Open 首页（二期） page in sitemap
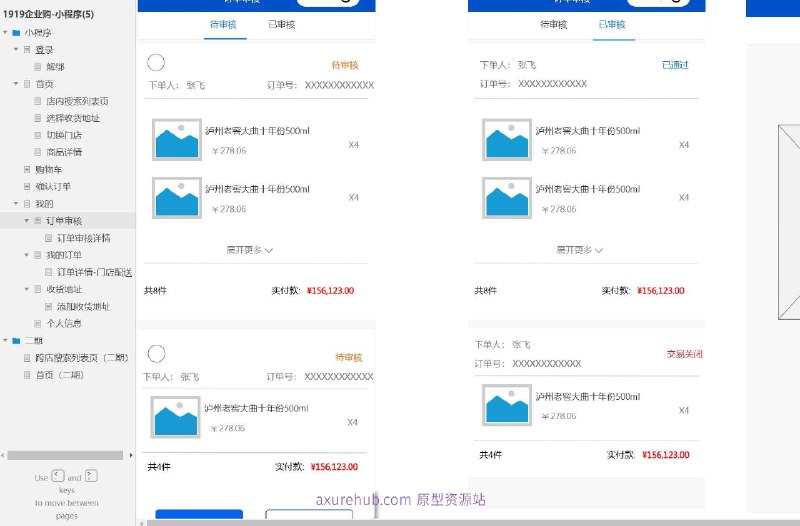The width and height of the screenshot is (800, 526). [x=60, y=374]
